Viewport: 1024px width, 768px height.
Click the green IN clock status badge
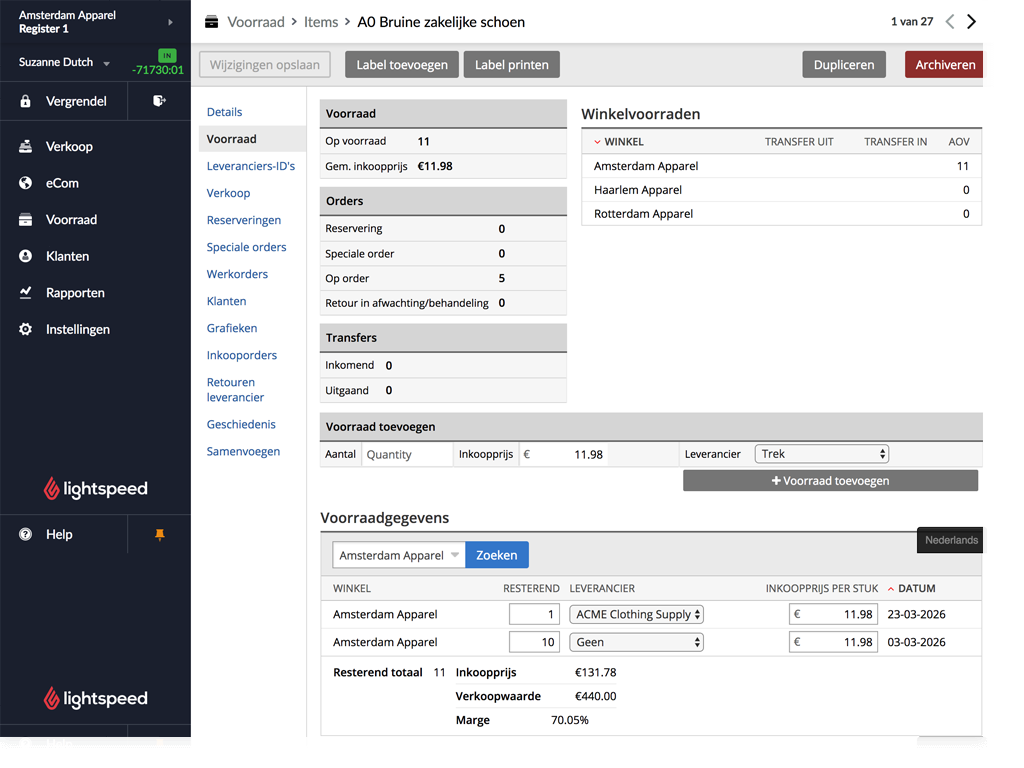[x=167, y=56]
